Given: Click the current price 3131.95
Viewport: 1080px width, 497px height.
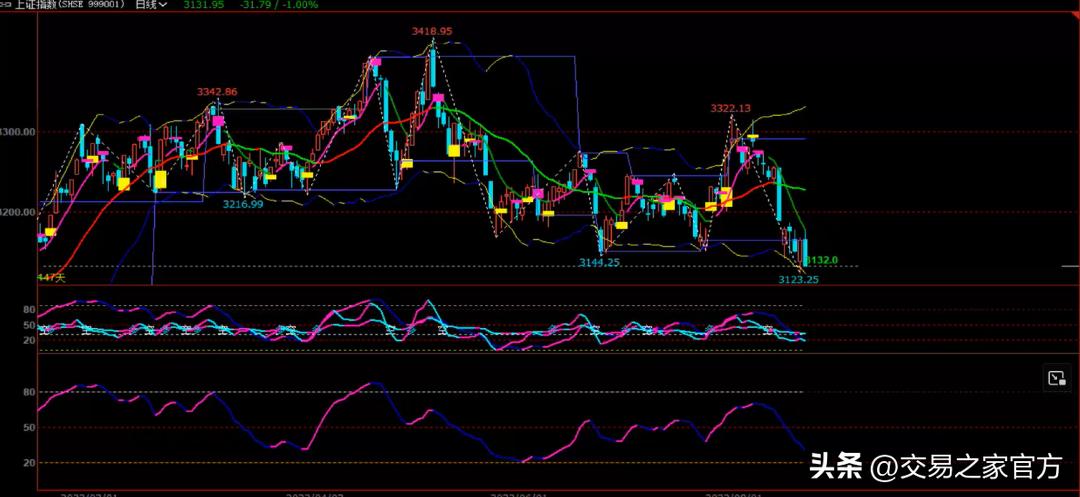Looking at the screenshot, I should (204, 5).
